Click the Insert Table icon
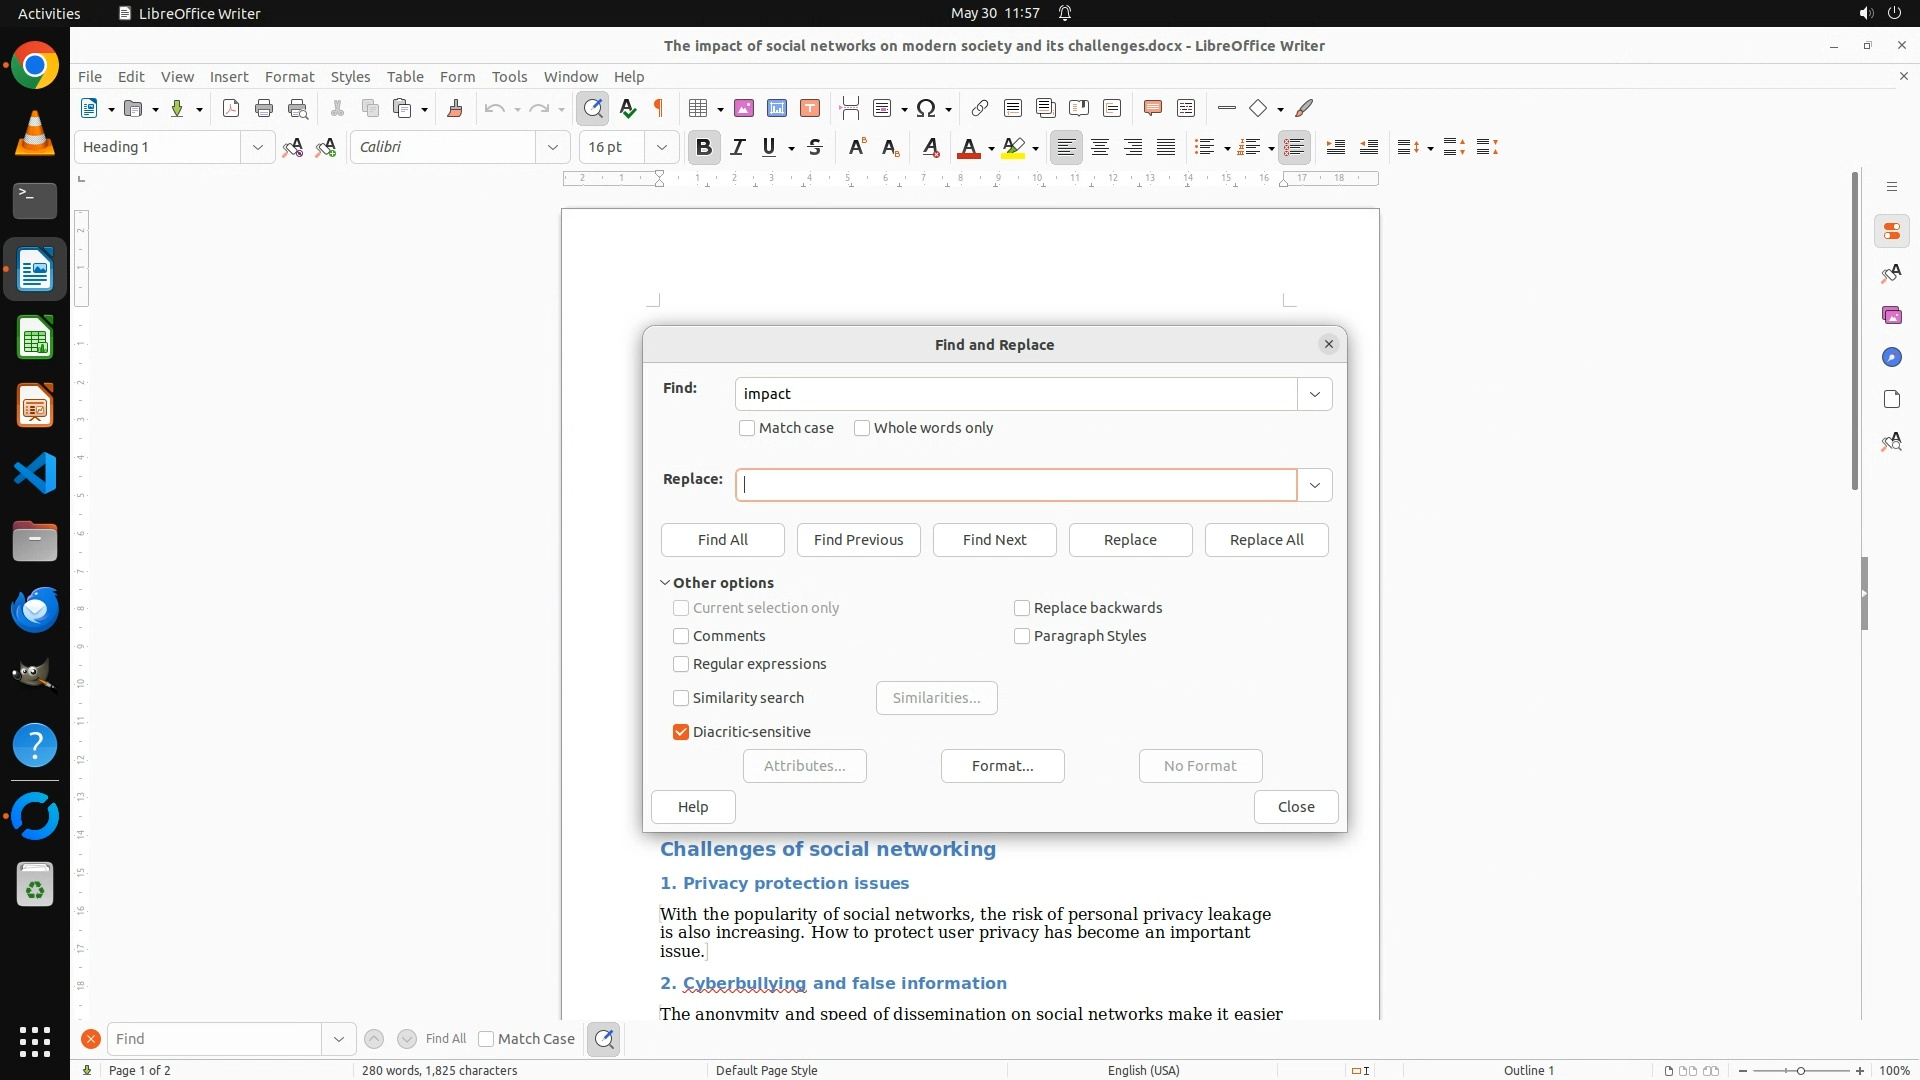Viewport: 1920px width, 1080px height. (699, 108)
